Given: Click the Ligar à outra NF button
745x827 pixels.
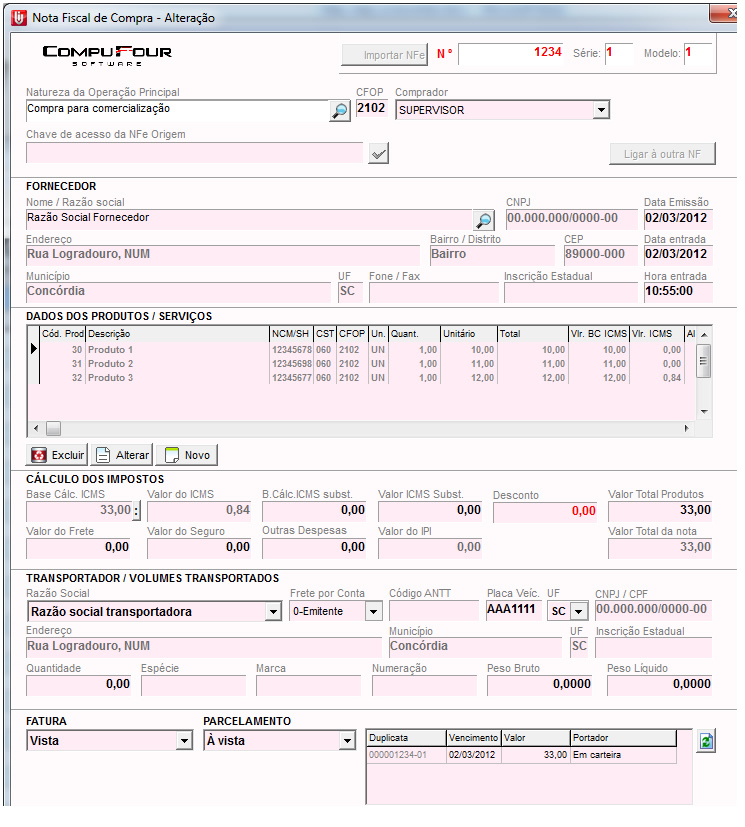Looking at the screenshot, I should tap(662, 153).
